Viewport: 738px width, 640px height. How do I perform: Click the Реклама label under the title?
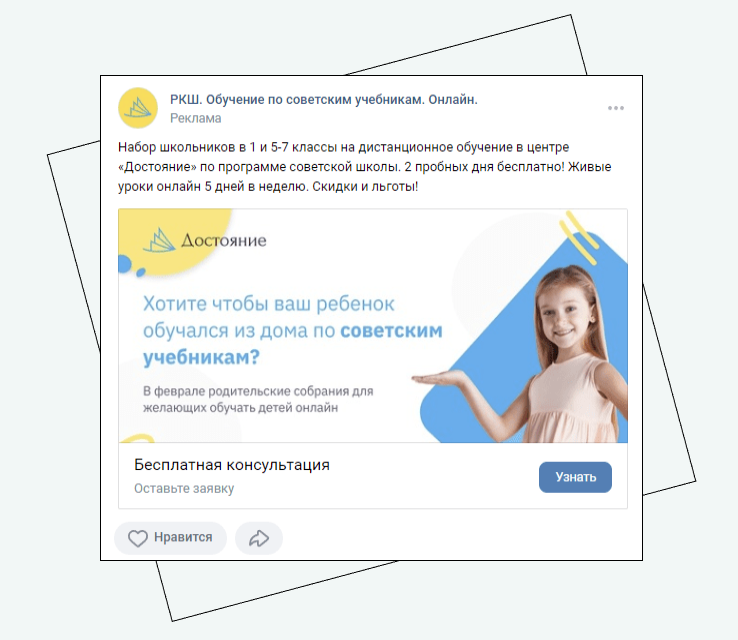[x=195, y=118]
